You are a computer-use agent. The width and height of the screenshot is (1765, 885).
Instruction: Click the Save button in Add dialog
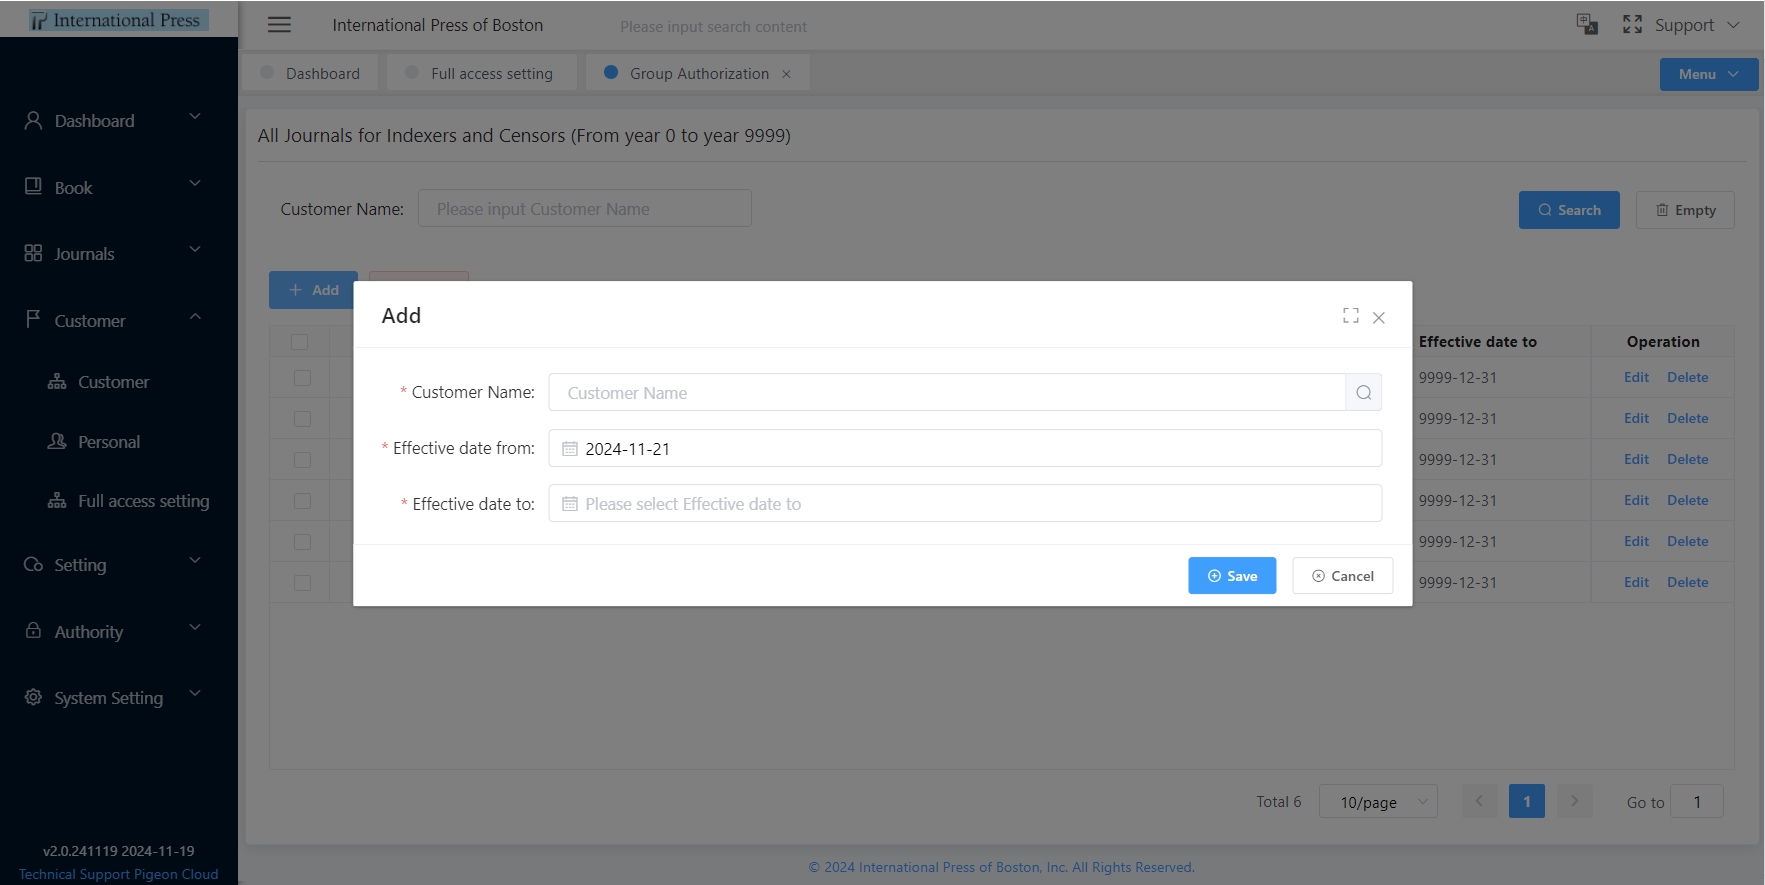(1232, 576)
